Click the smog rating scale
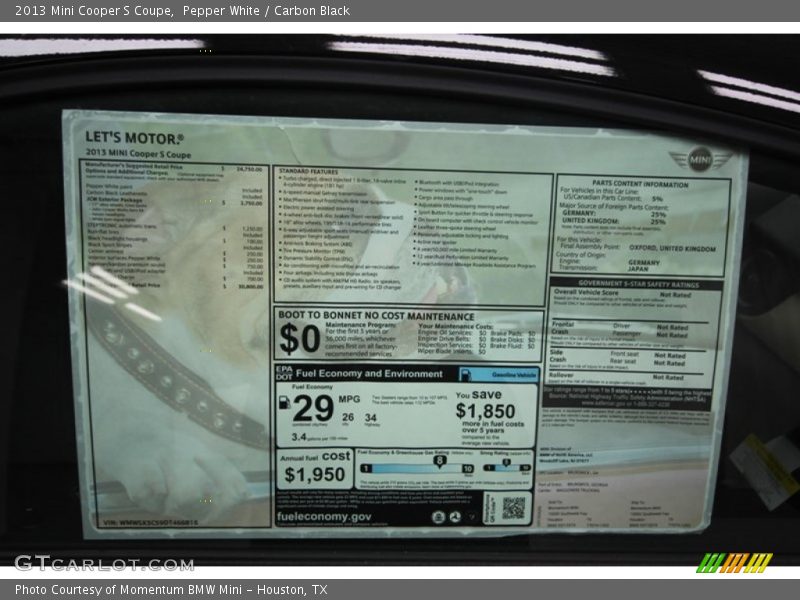The image size is (800, 600). tap(507, 467)
